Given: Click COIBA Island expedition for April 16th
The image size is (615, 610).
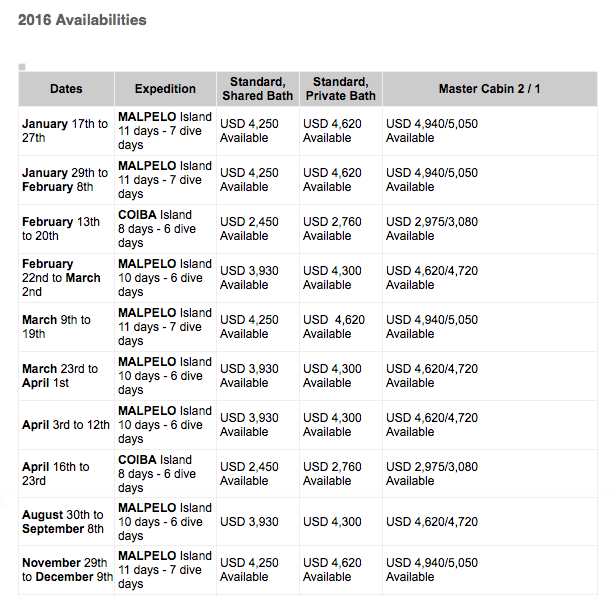Looking at the screenshot, I should pyautogui.click(x=157, y=473).
